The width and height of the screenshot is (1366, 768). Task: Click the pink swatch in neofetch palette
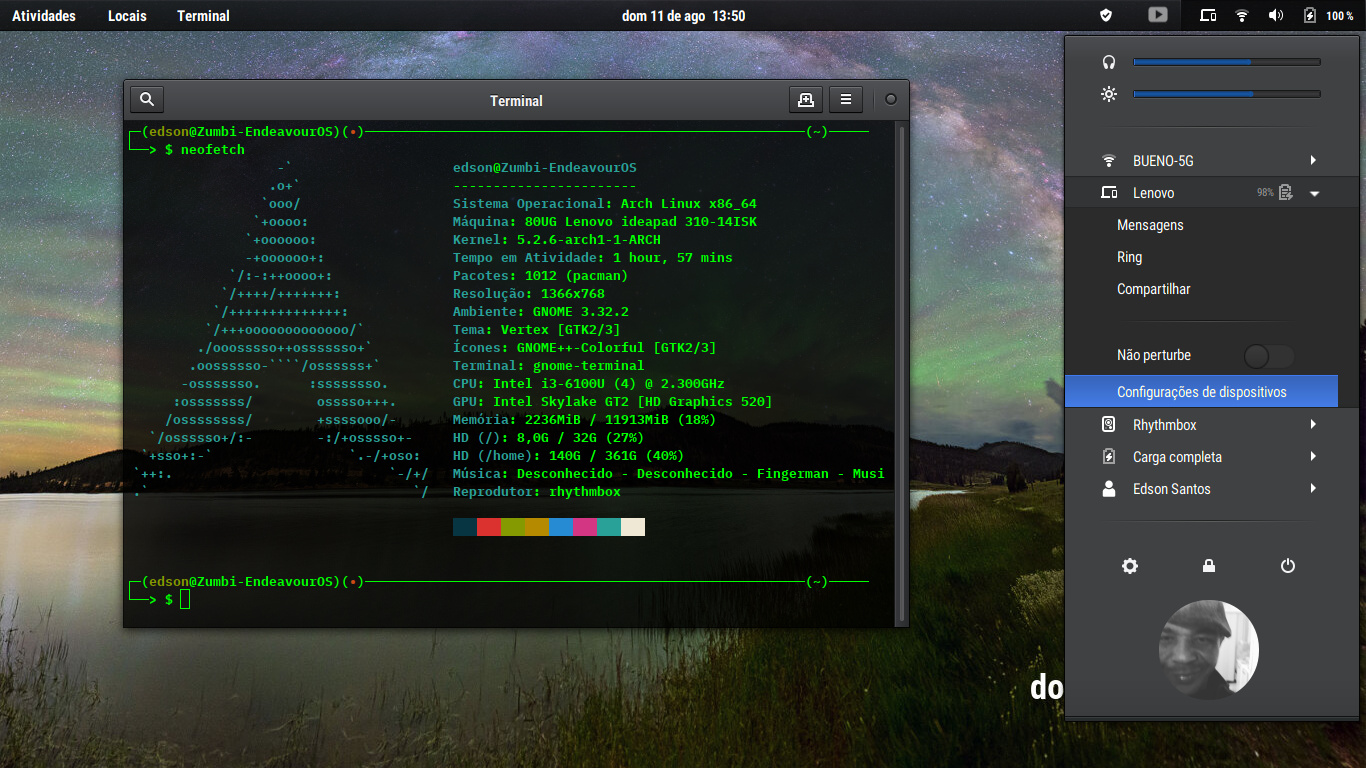point(585,527)
